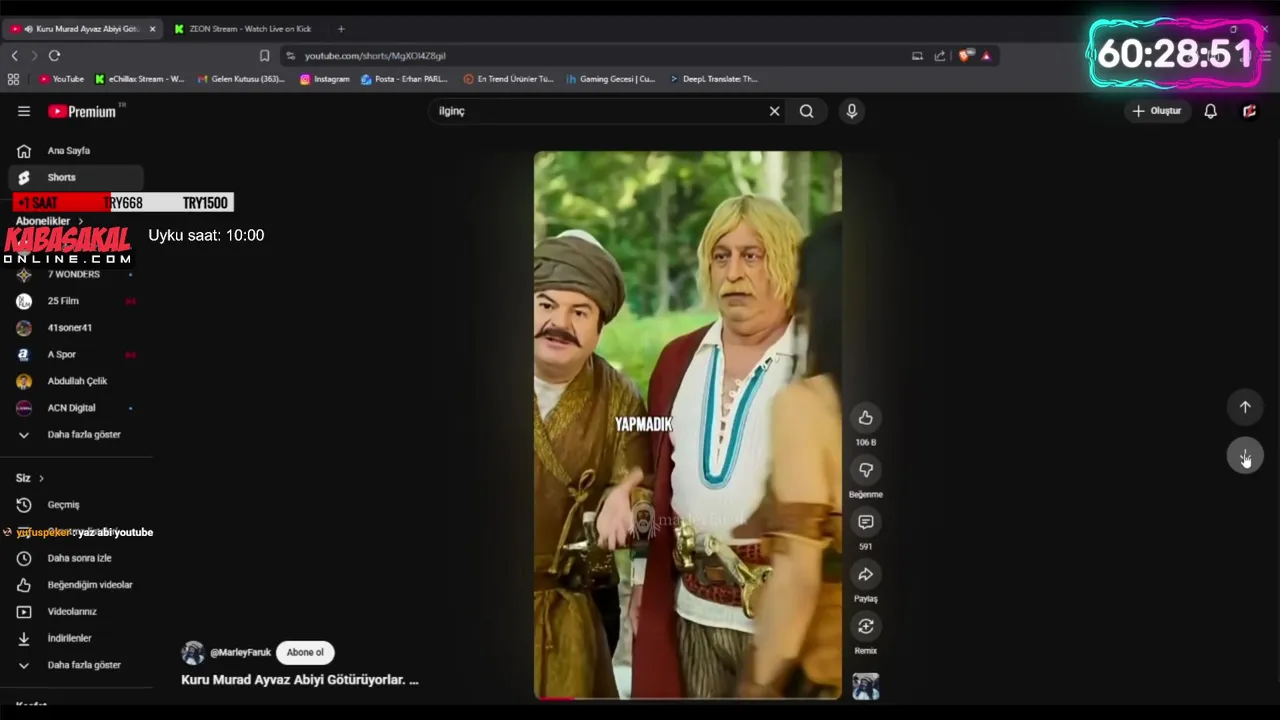
Task: Expand Daha fazla göster under subscriptions
Action: 76,435
